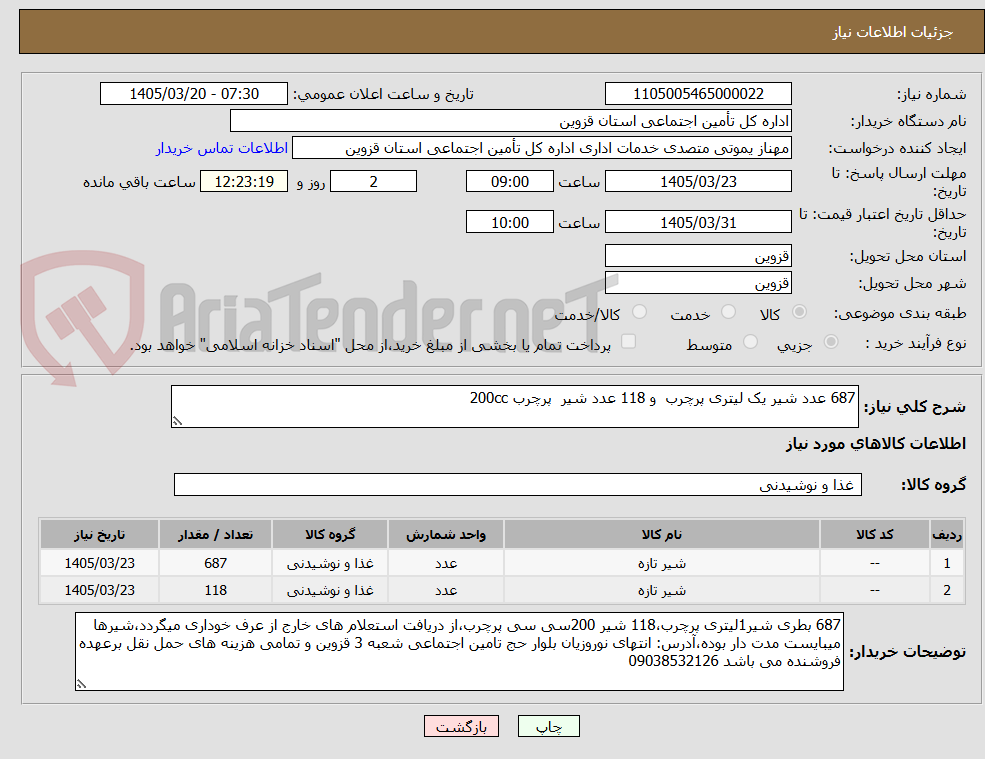The image size is (985, 759).
Task: Click the page title جزئیات اطلاعات نیاز
Action: click(x=892, y=32)
